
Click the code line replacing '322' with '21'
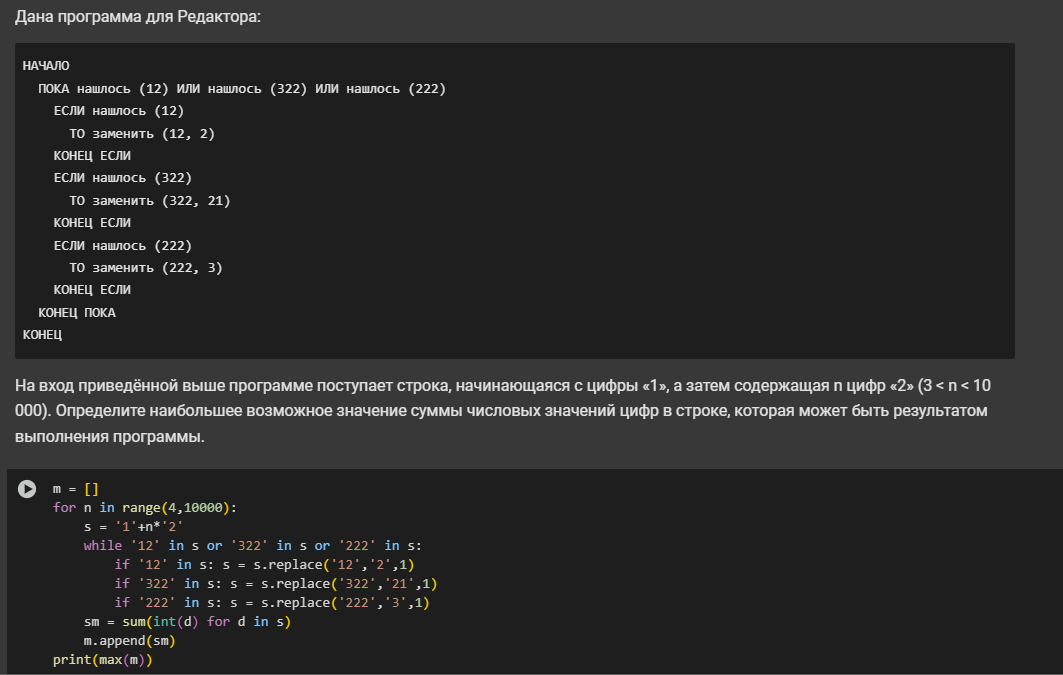(276, 584)
